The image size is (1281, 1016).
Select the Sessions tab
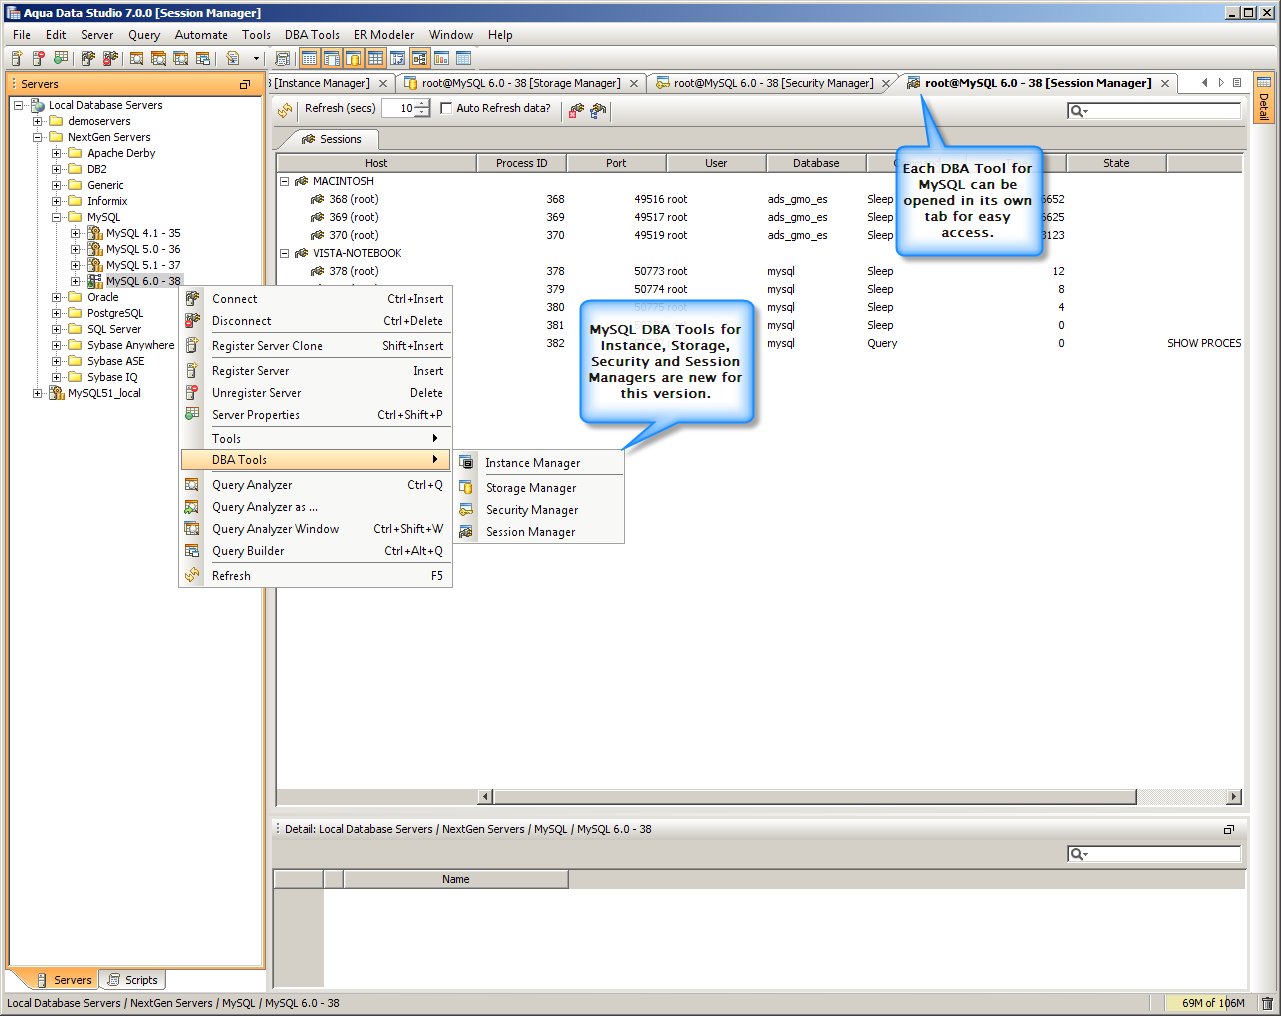point(332,139)
